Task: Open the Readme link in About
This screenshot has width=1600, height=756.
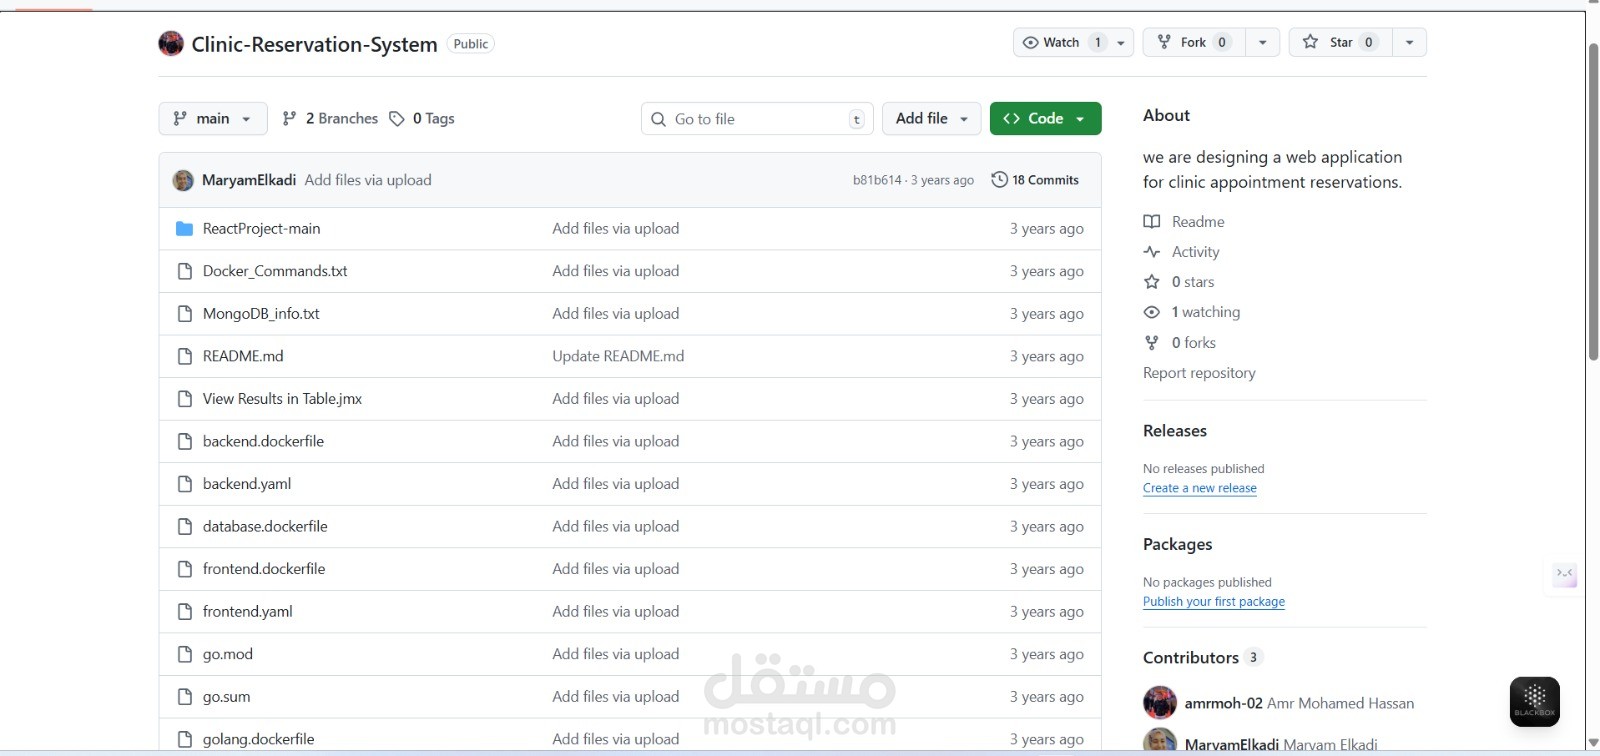Action: click(x=1198, y=221)
